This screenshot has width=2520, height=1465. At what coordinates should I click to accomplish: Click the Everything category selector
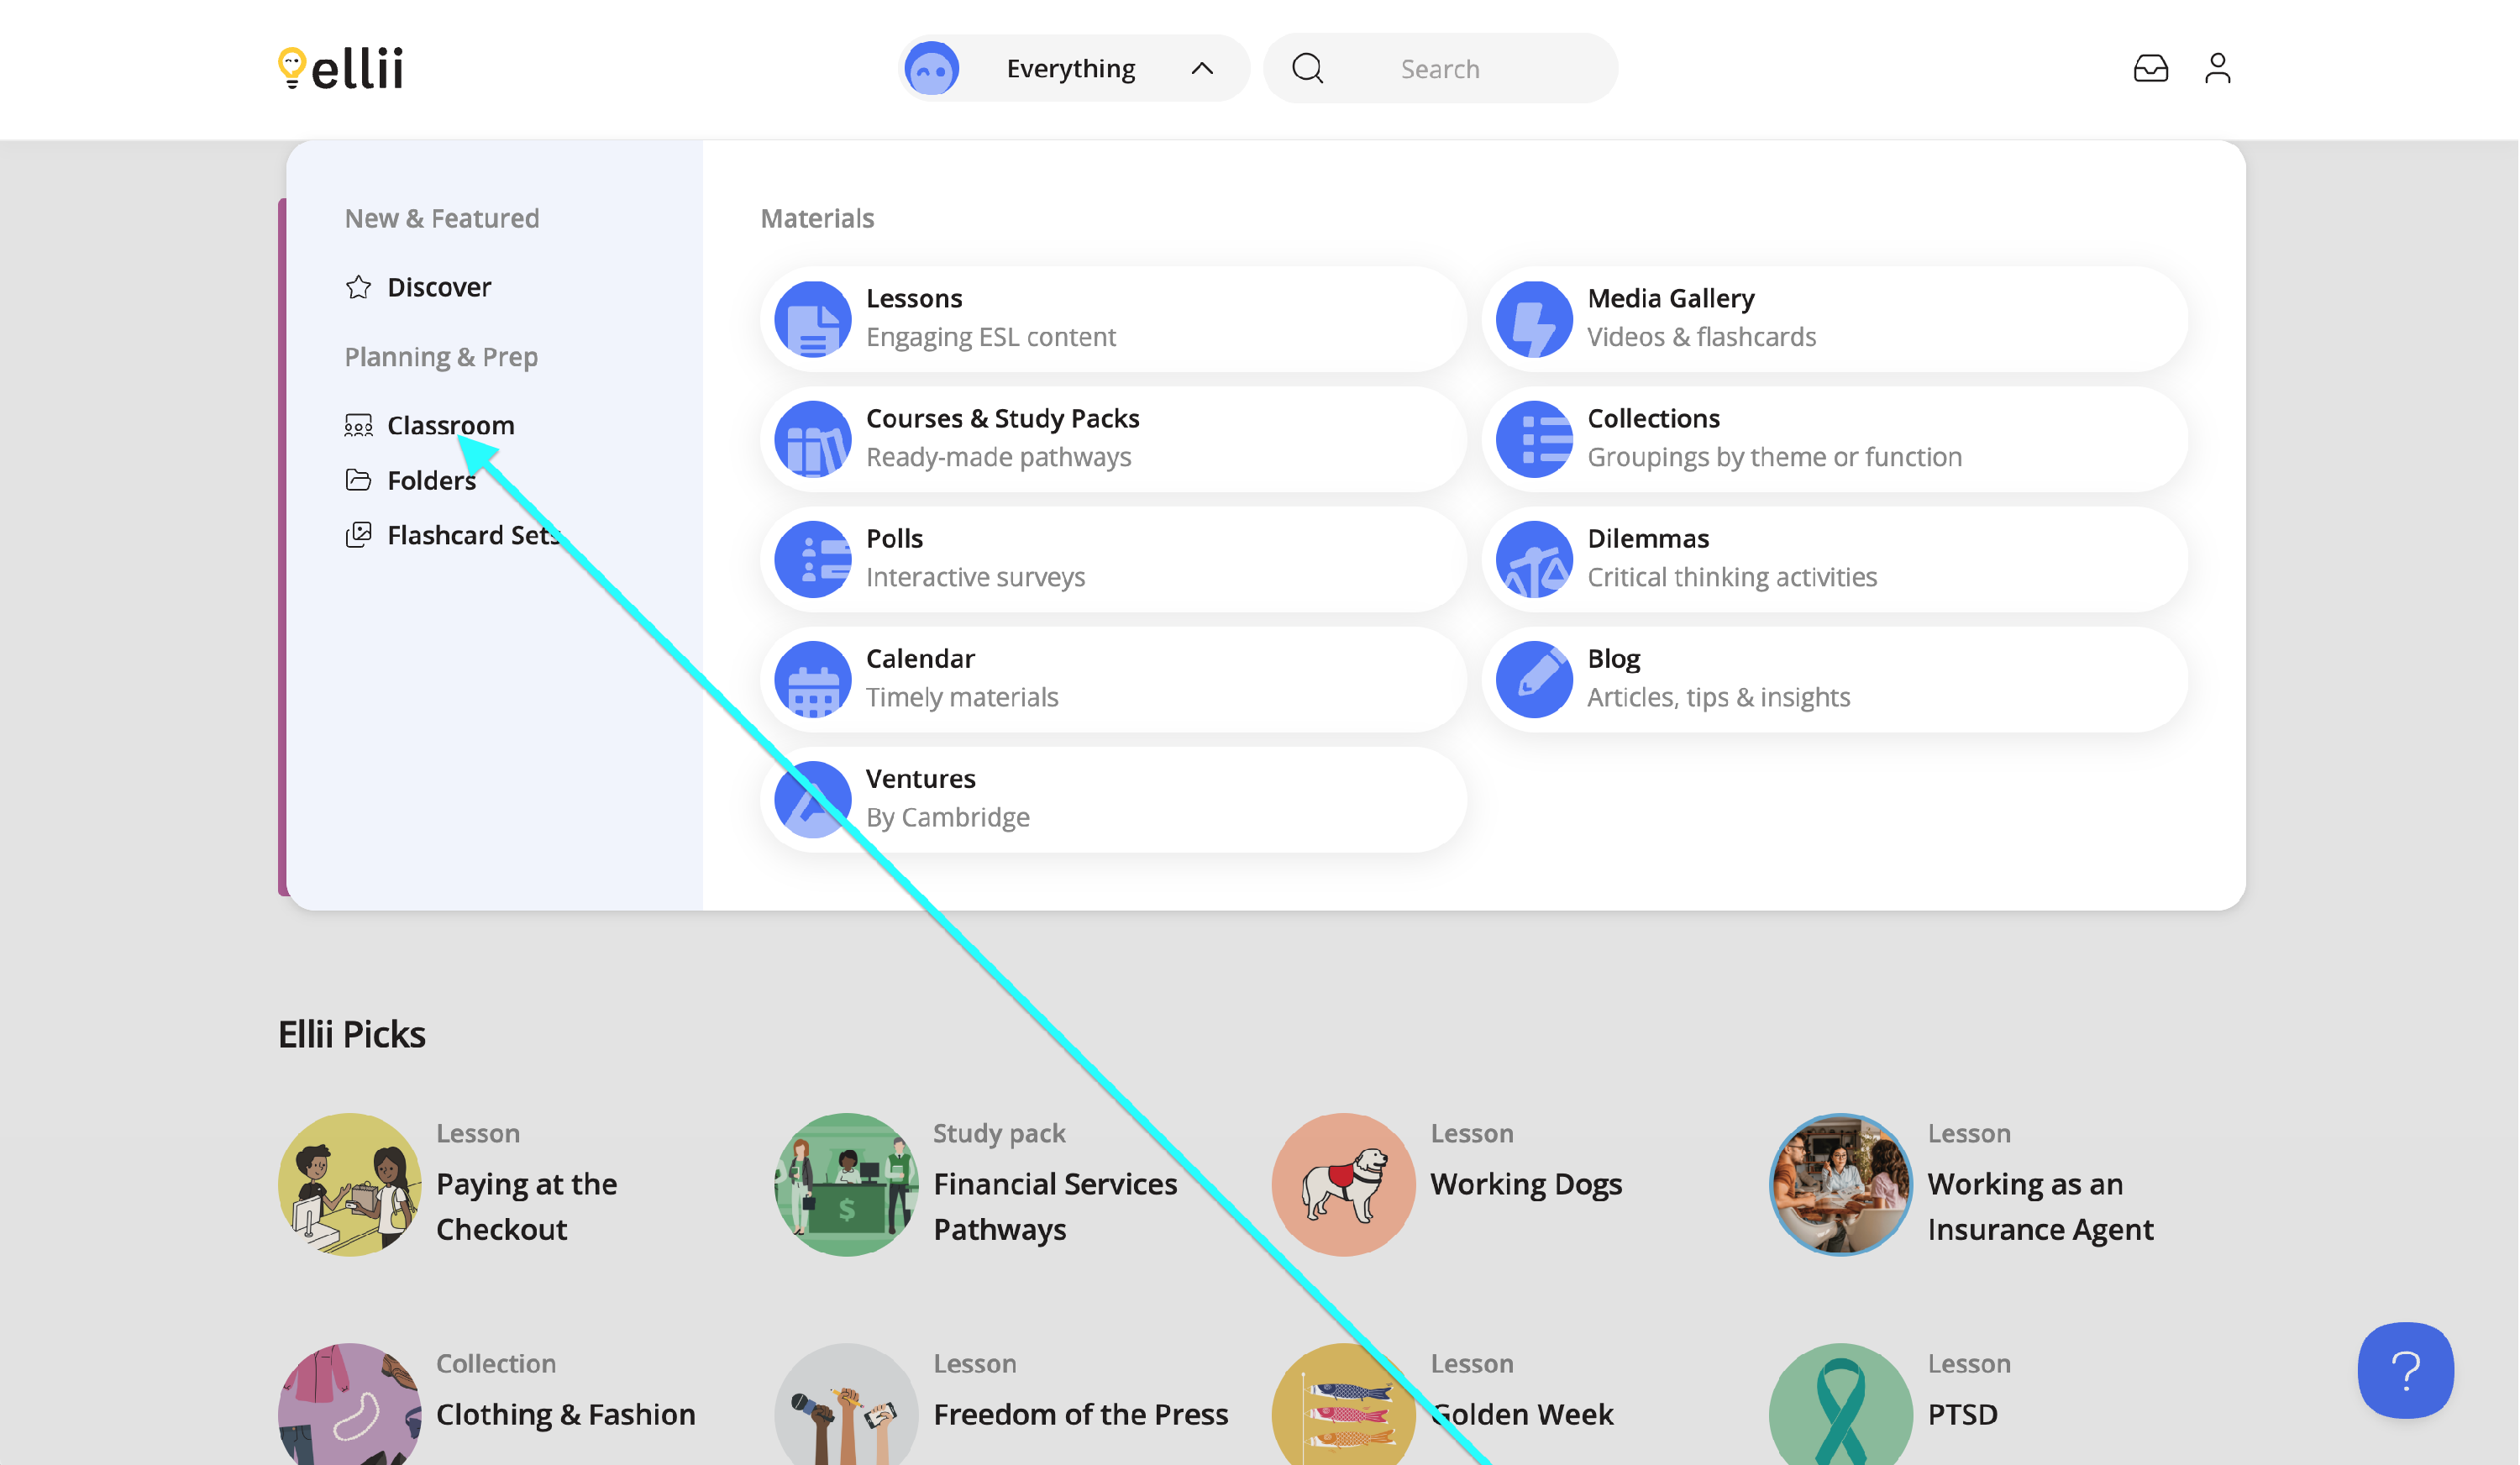point(1070,68)
